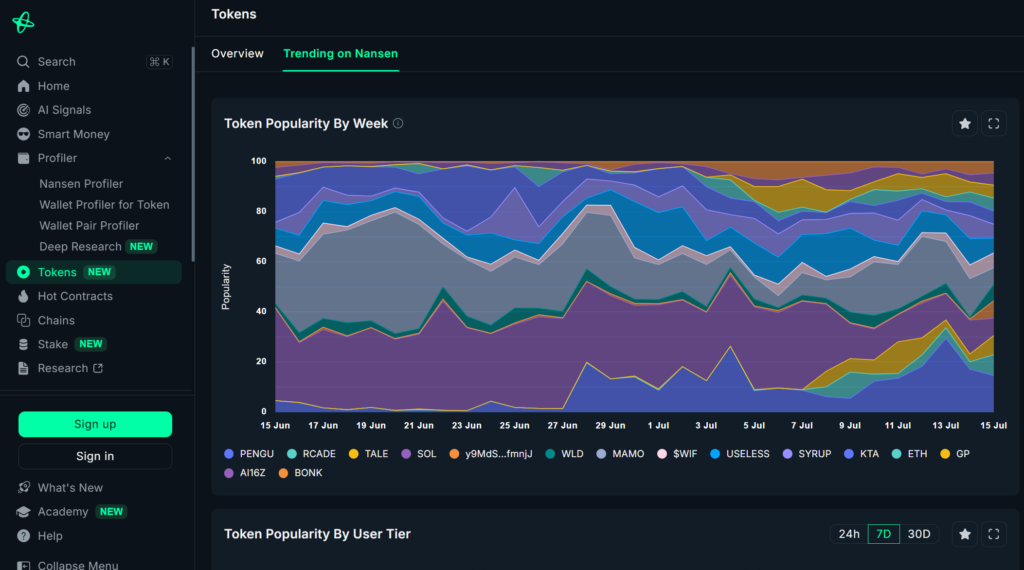Click the sidebar vertical scrollbar

(x=193, y=153)
